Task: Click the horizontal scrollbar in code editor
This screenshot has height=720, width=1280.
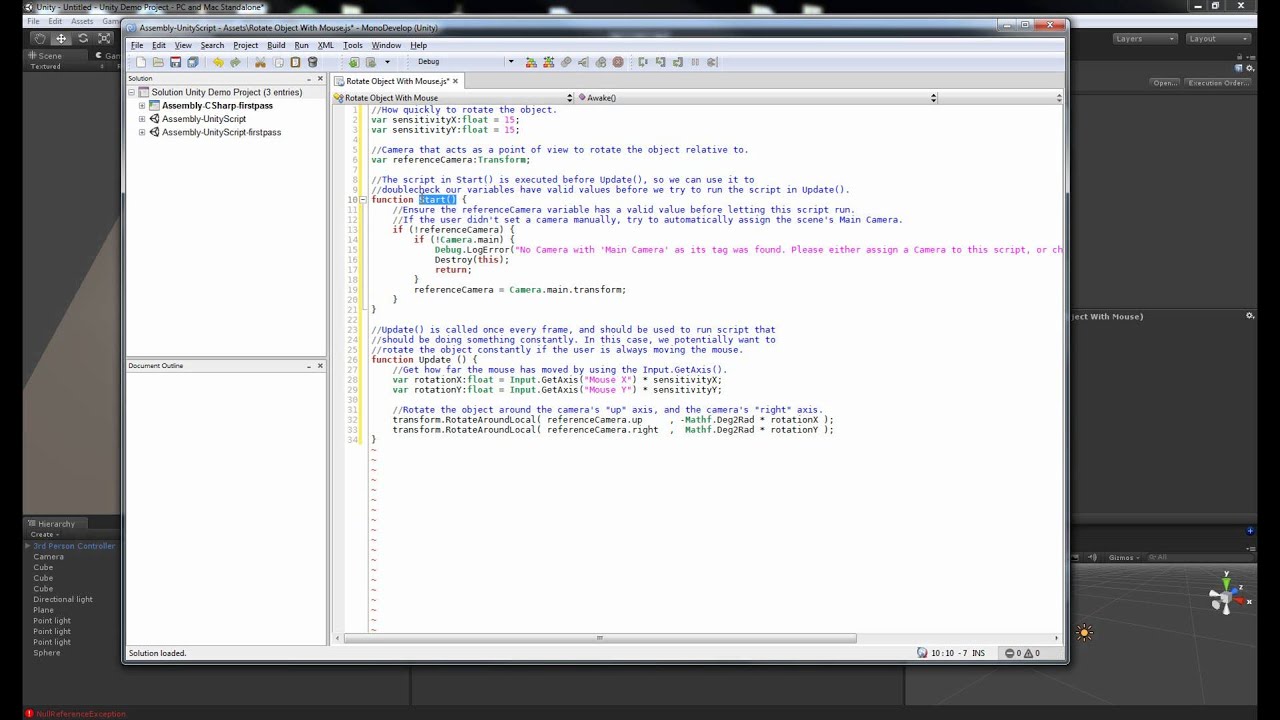Action: pyautogui.click(x=600, y=638)
